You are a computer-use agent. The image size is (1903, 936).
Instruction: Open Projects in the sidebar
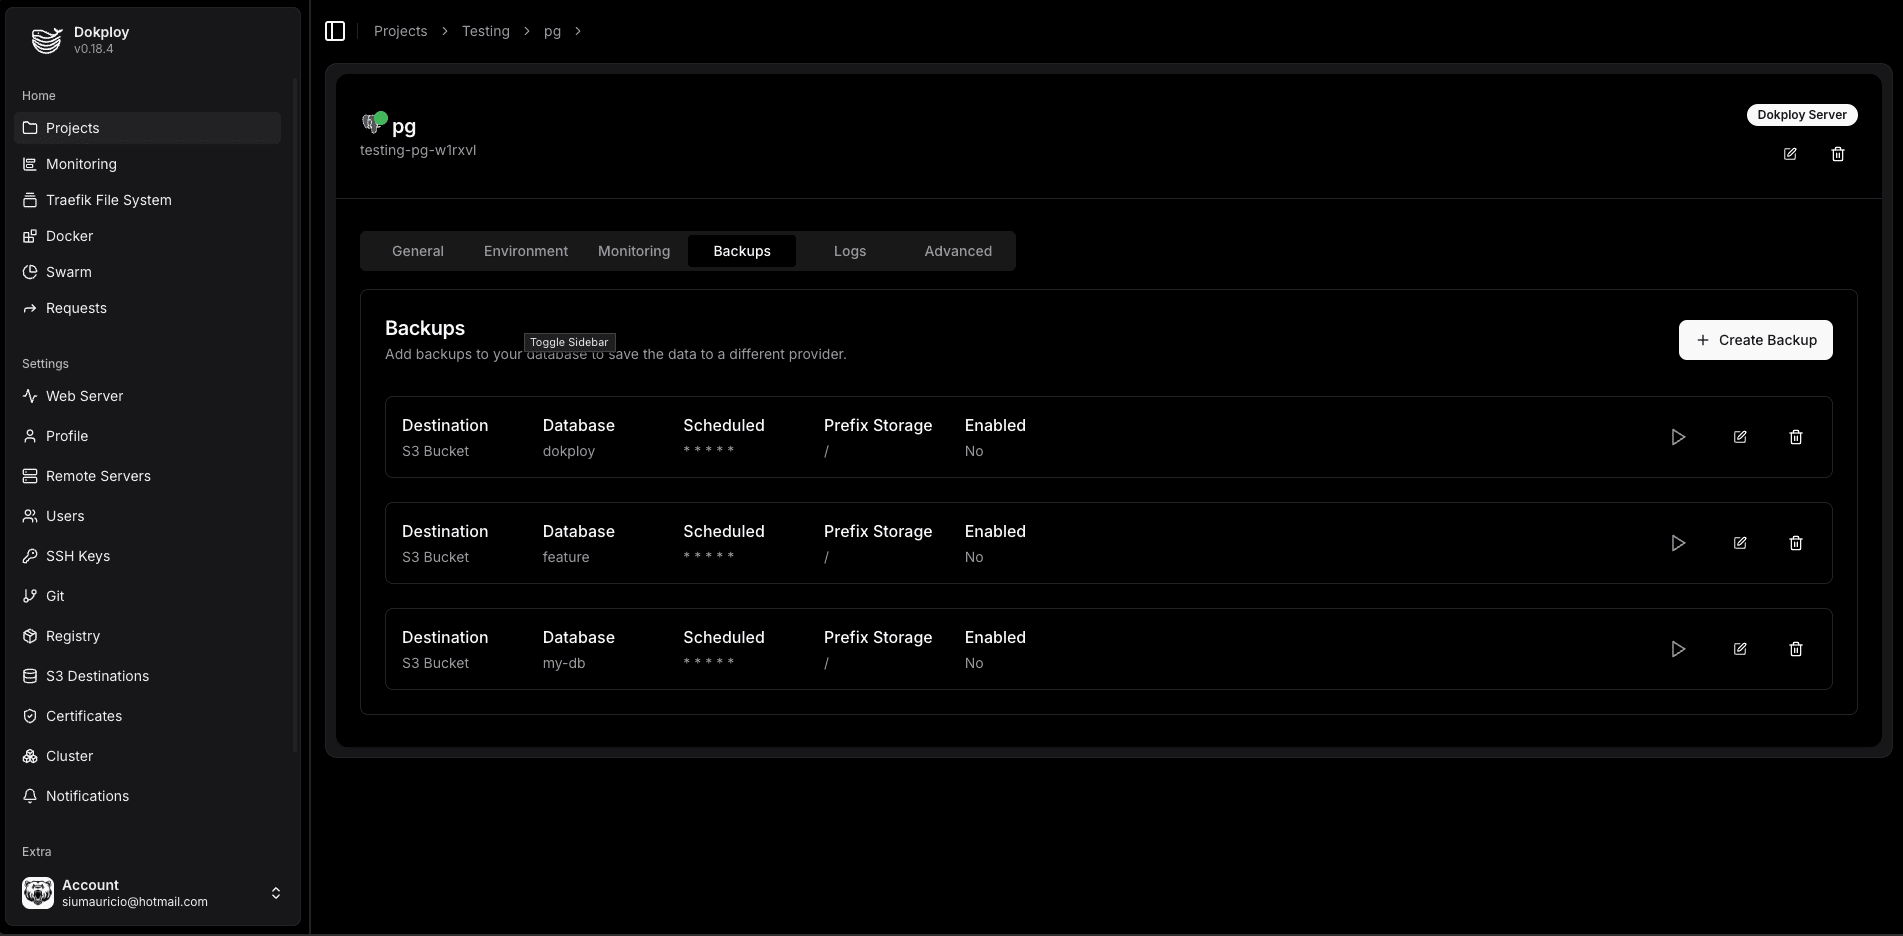pos(148,128)
